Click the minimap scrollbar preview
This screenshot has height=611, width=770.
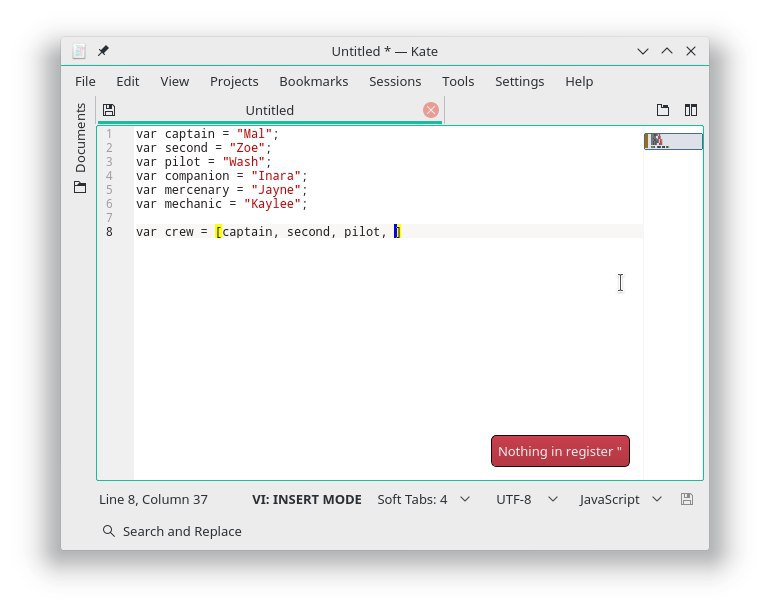(672, 142)
